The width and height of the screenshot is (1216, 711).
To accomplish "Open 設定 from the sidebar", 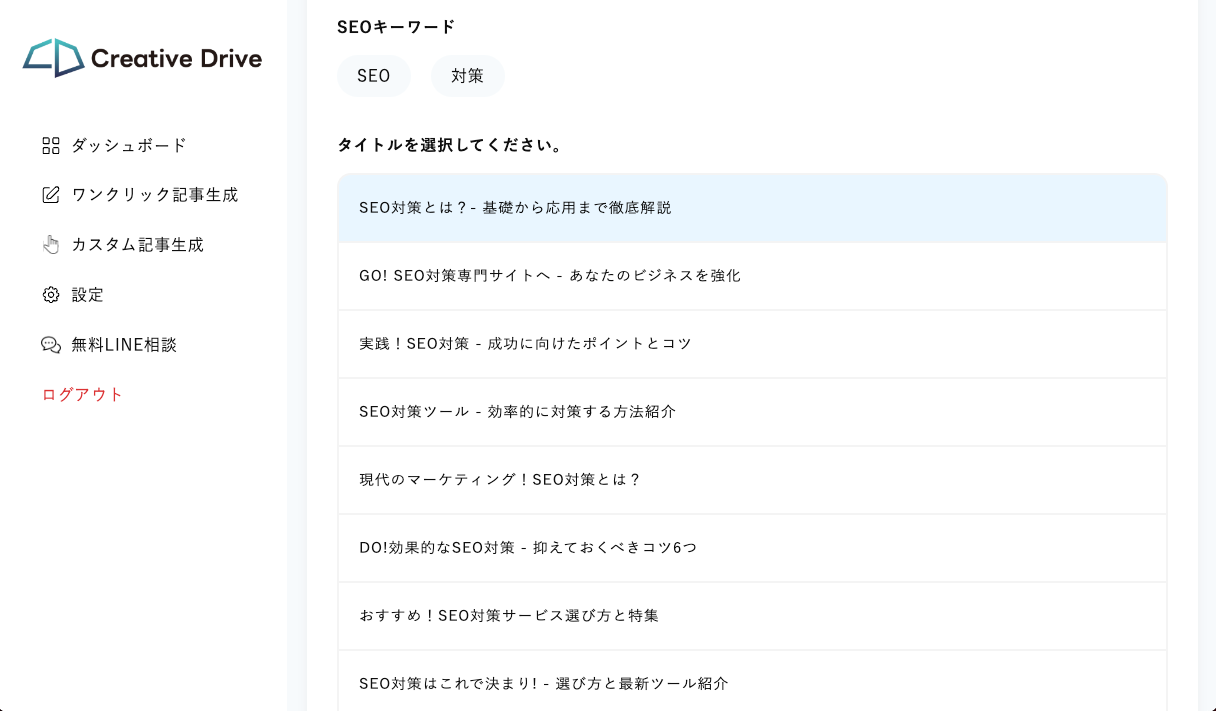I will [88, 295].
